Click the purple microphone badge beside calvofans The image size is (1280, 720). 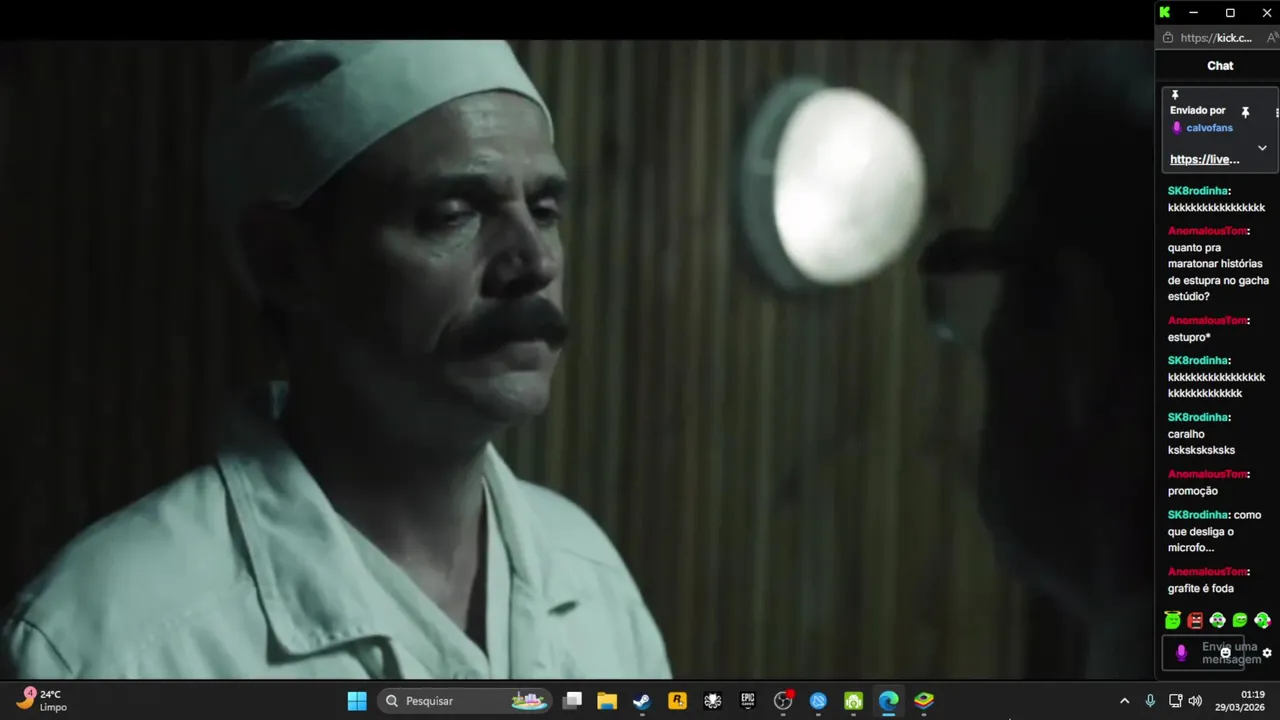tap(1177, 128)
